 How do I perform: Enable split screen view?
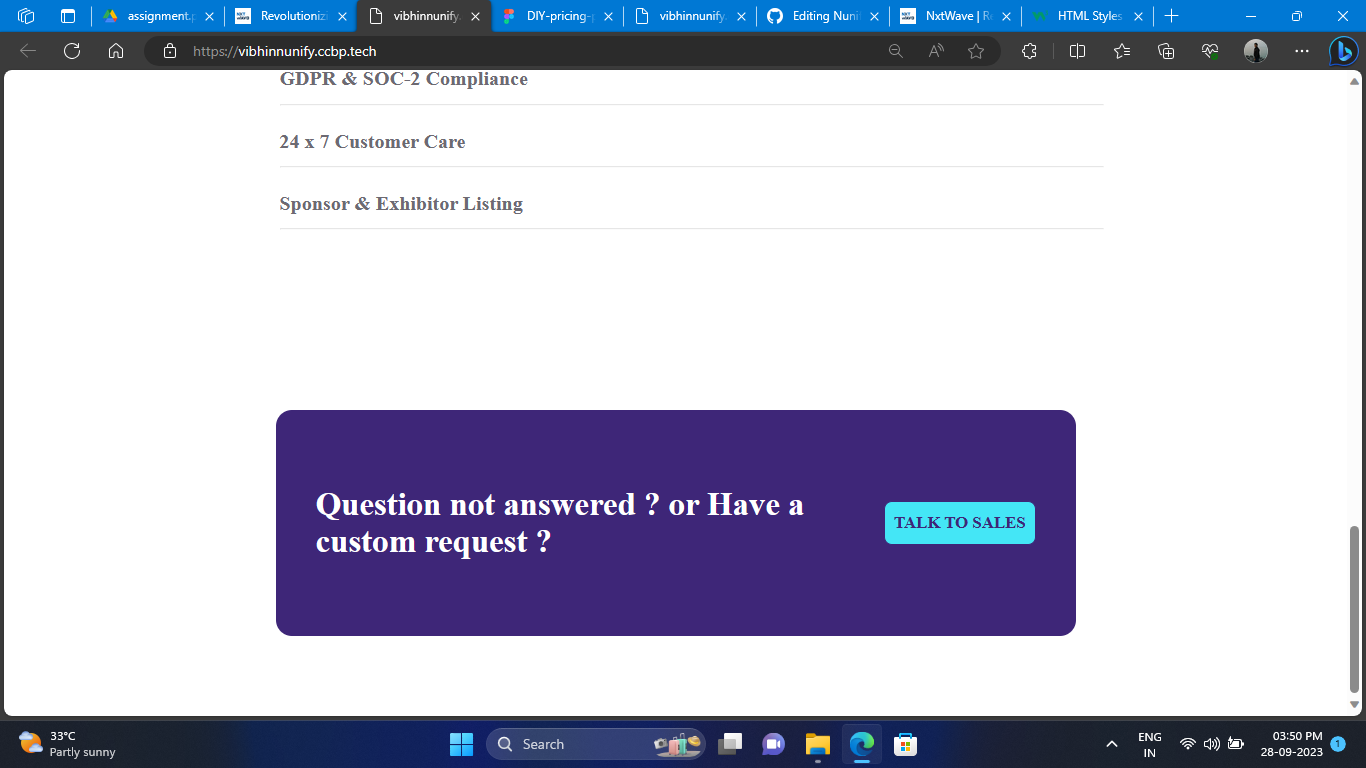1077,50
